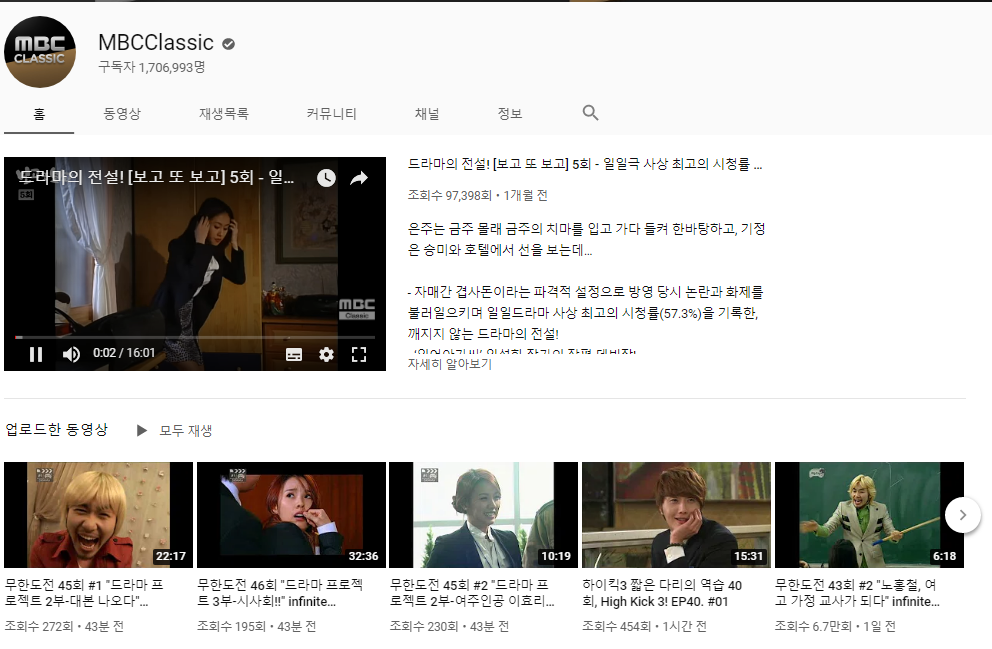Click 조회수 272회 • 43분 전 text
The image size is (992, 649).
click(x=64, y=626)
